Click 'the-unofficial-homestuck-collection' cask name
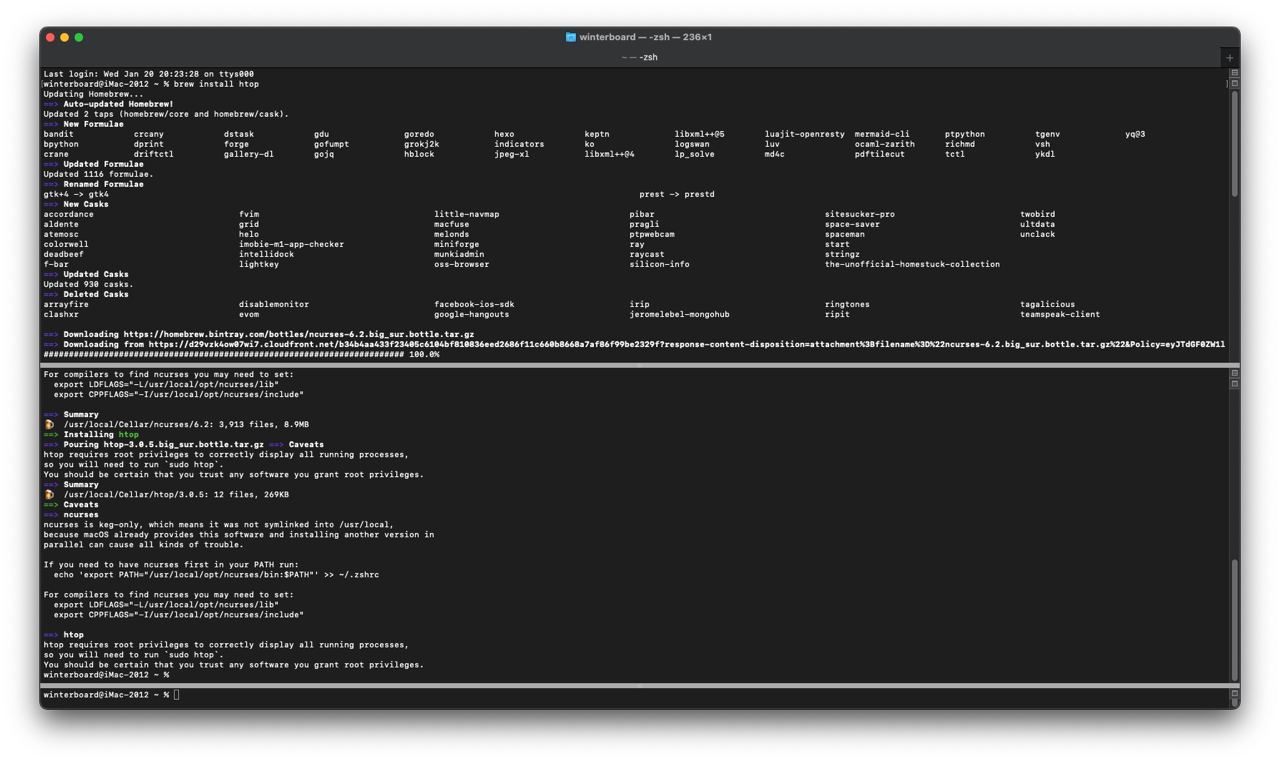The width and height of the screenshot is (1280, 762). pos(912,264)
